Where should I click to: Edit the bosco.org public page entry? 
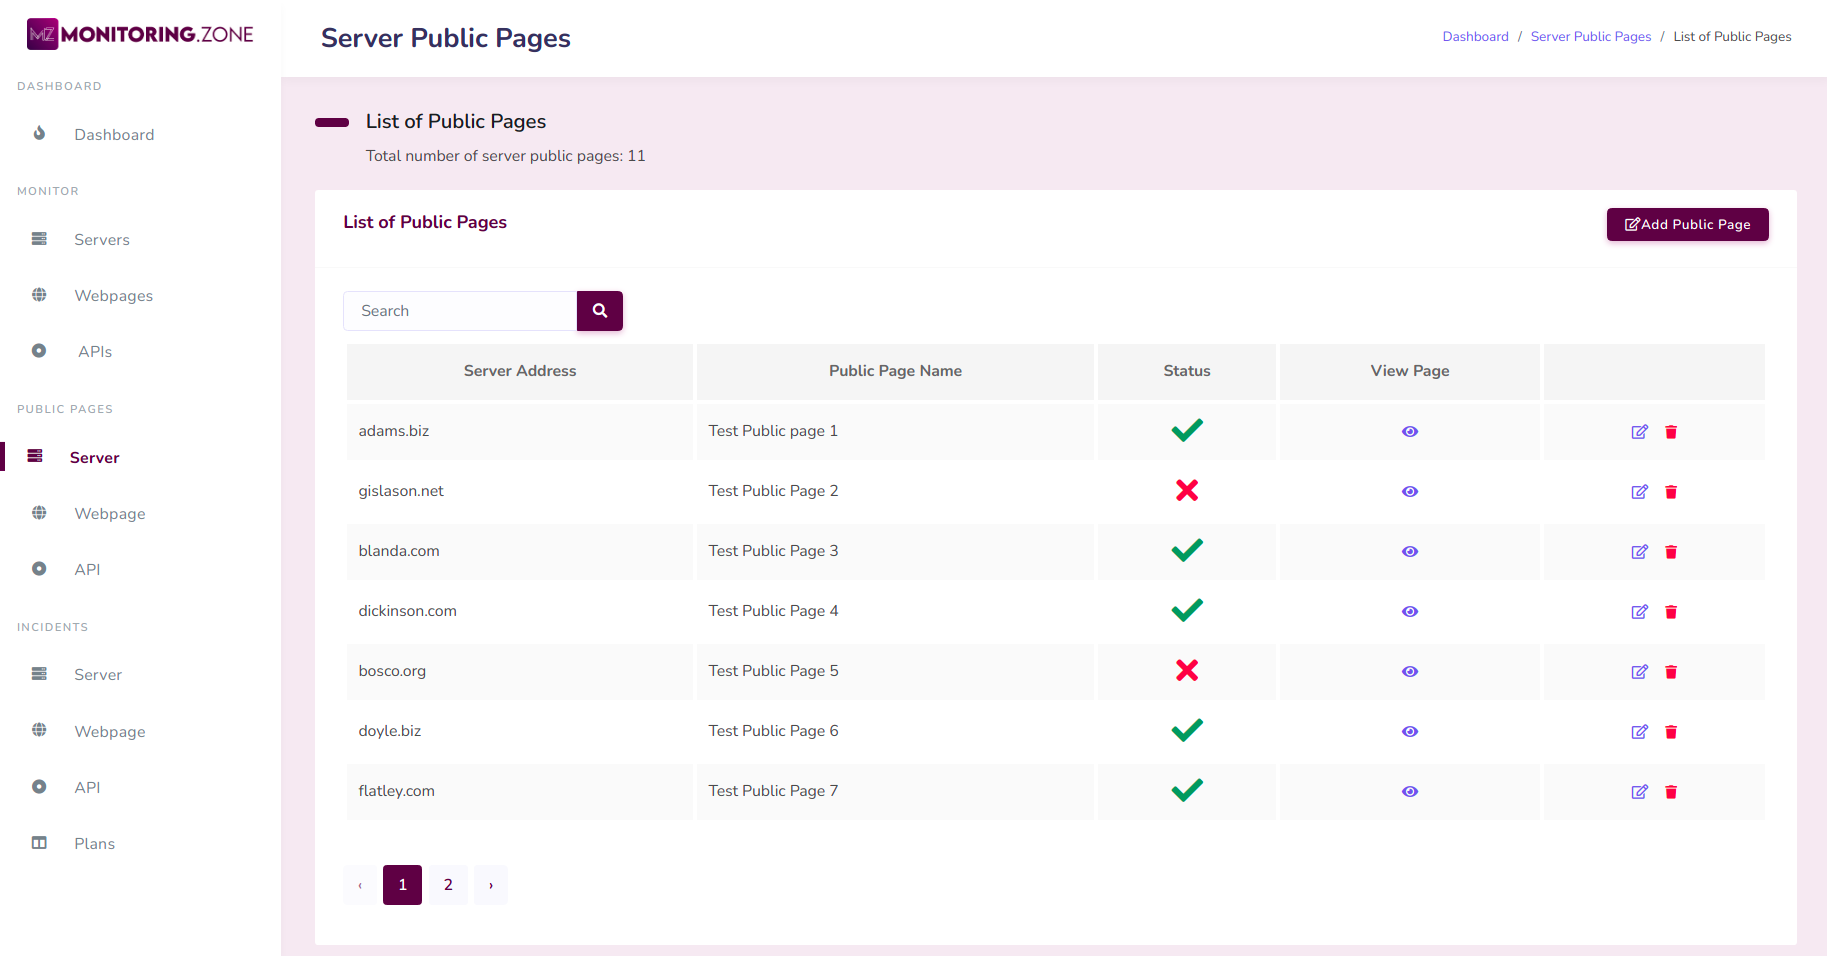[x=1639, y=672]
